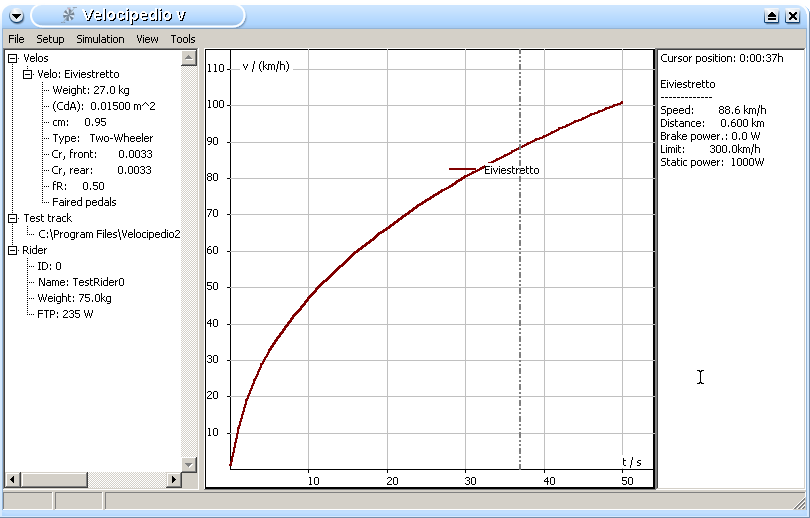Open the window menu arrow in title bar

click(x=16, y=15)
